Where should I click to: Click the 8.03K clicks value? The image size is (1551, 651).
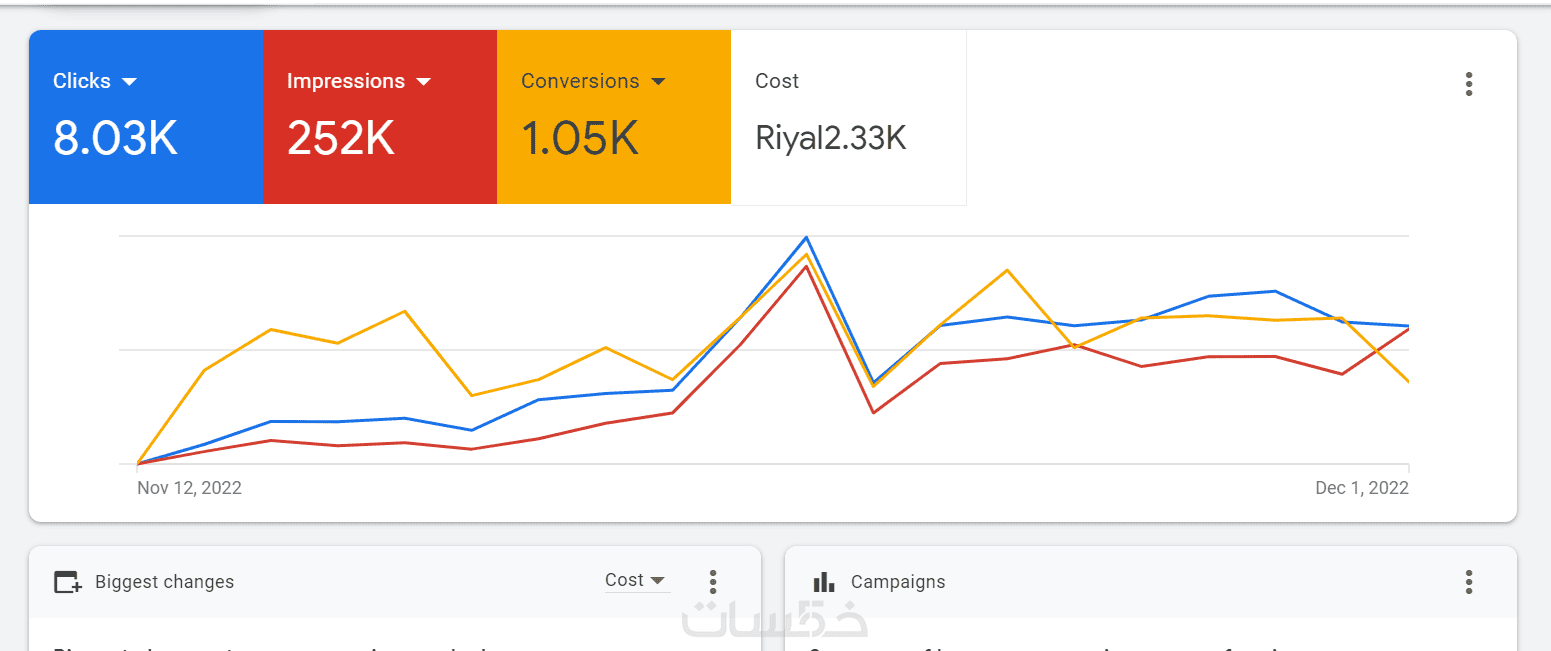click(x=115, y=138)
